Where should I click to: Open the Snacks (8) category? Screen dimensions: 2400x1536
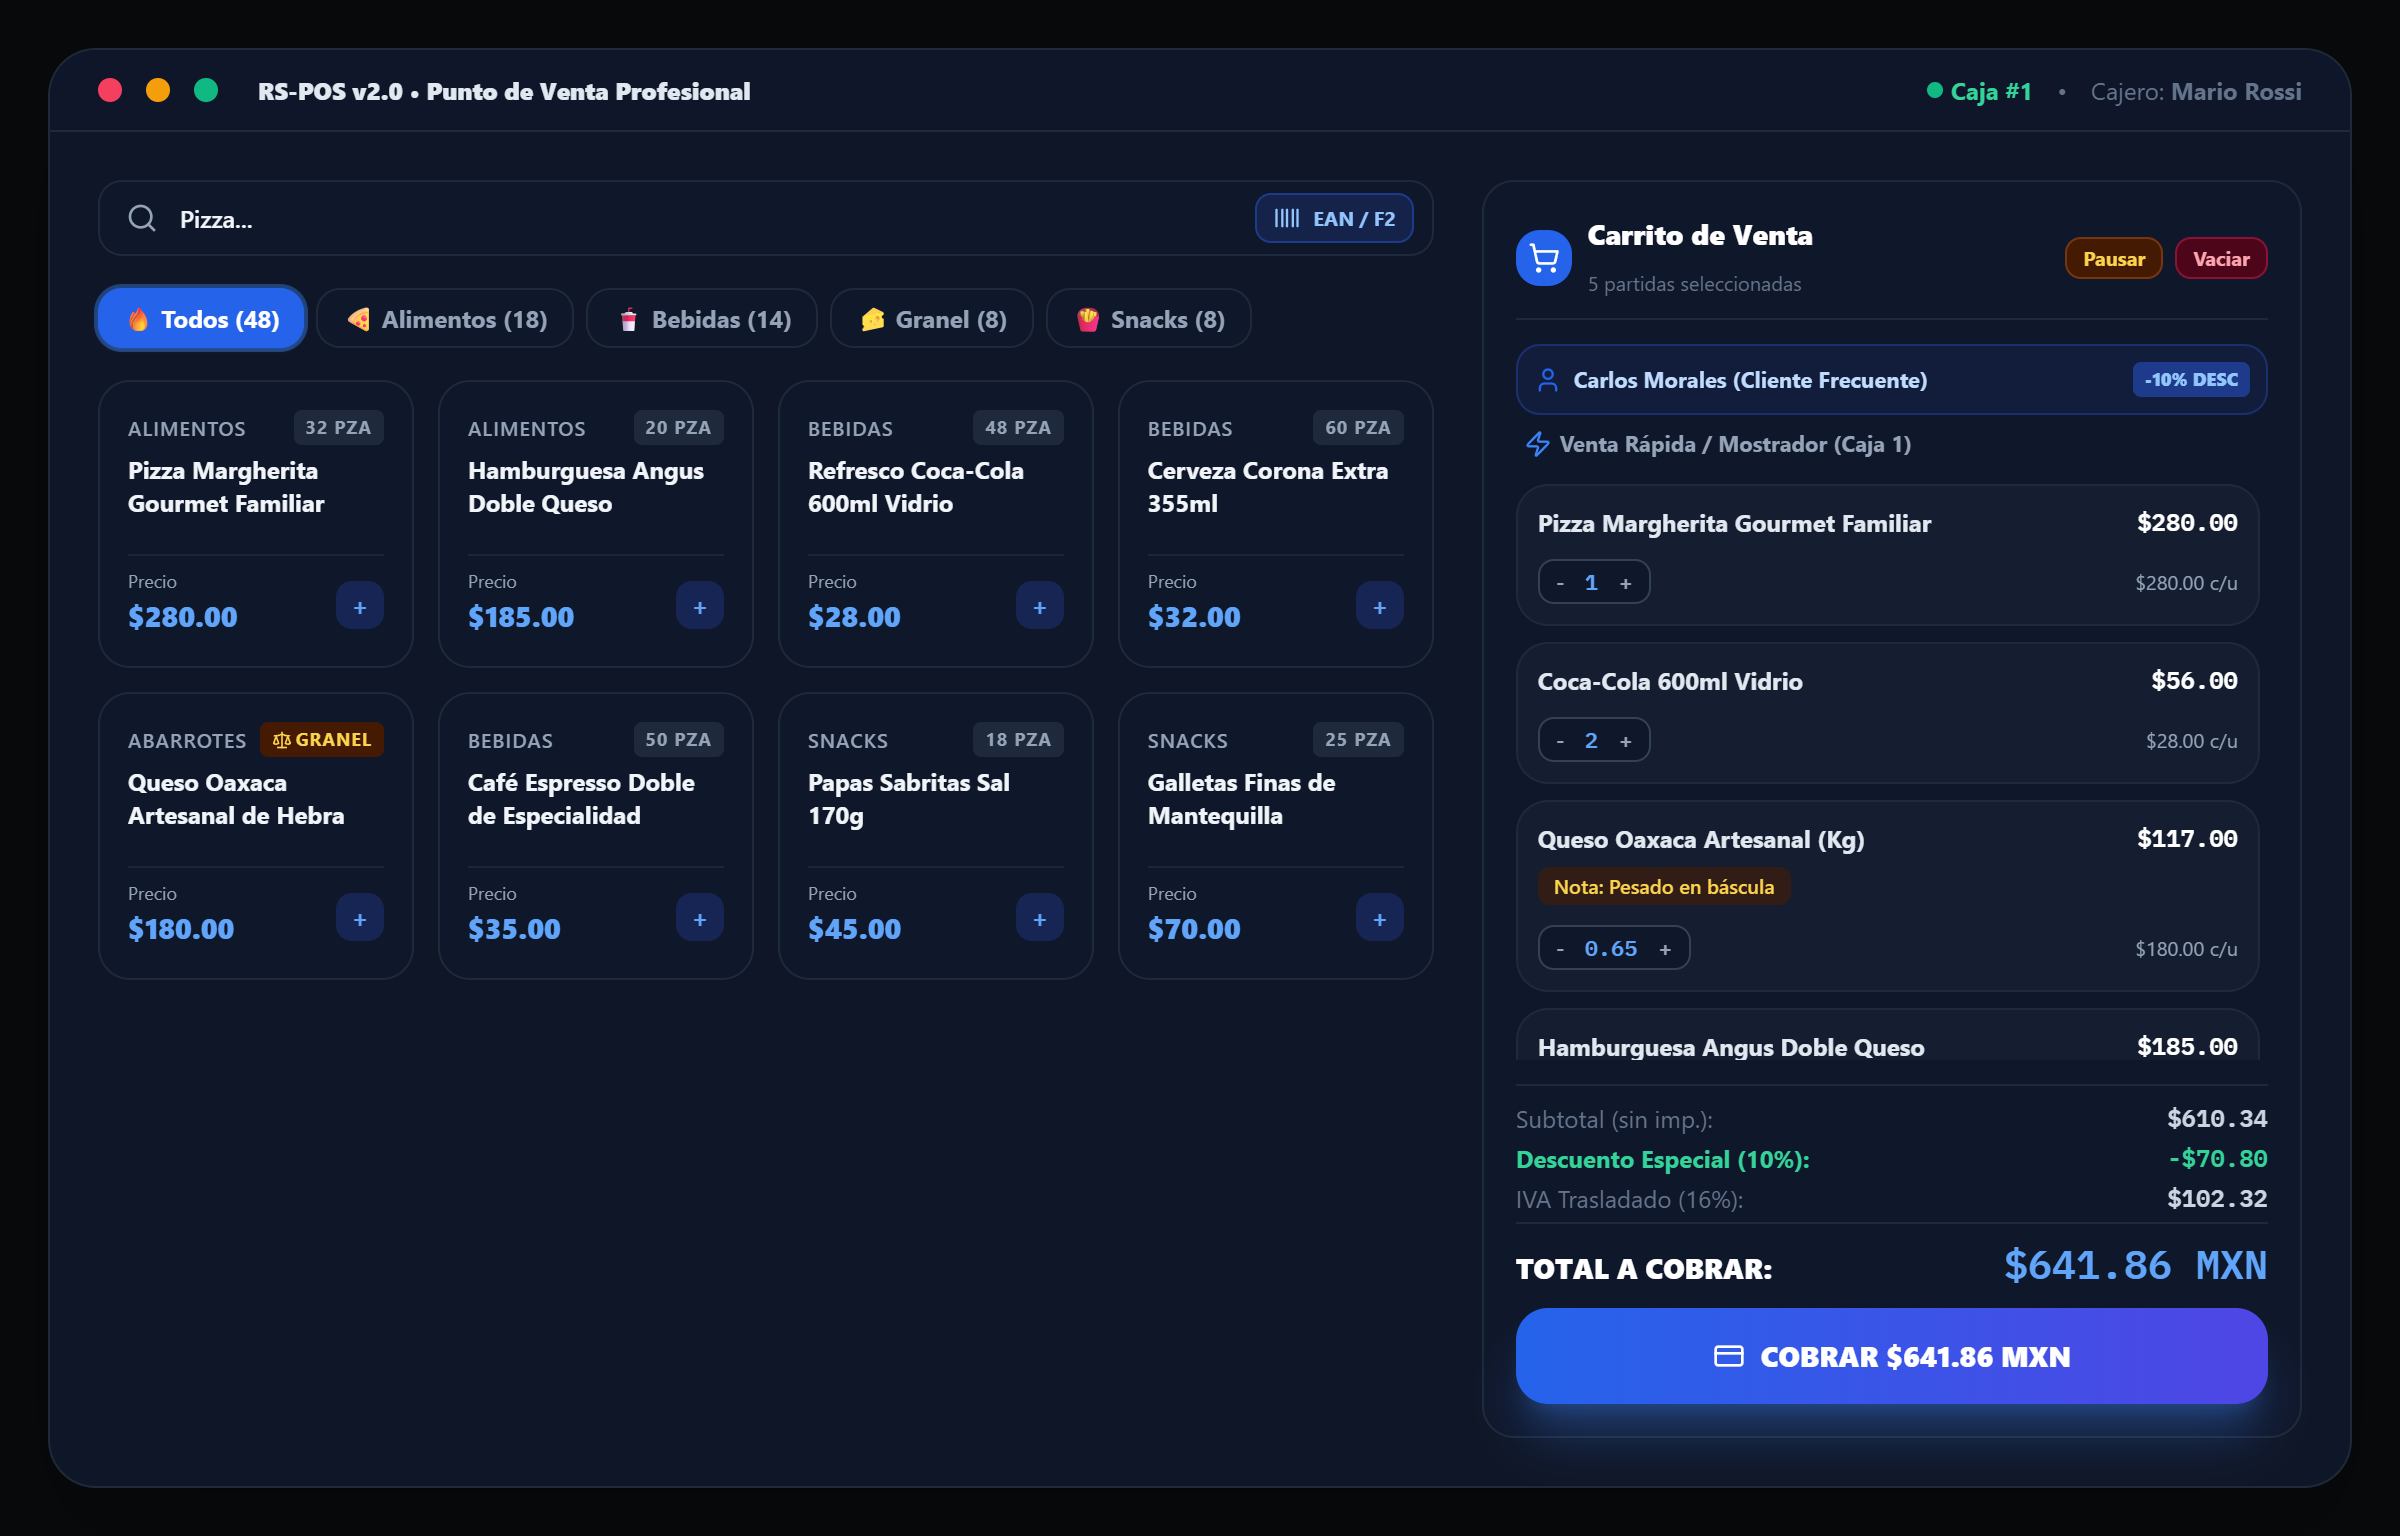click(1149, 319)
